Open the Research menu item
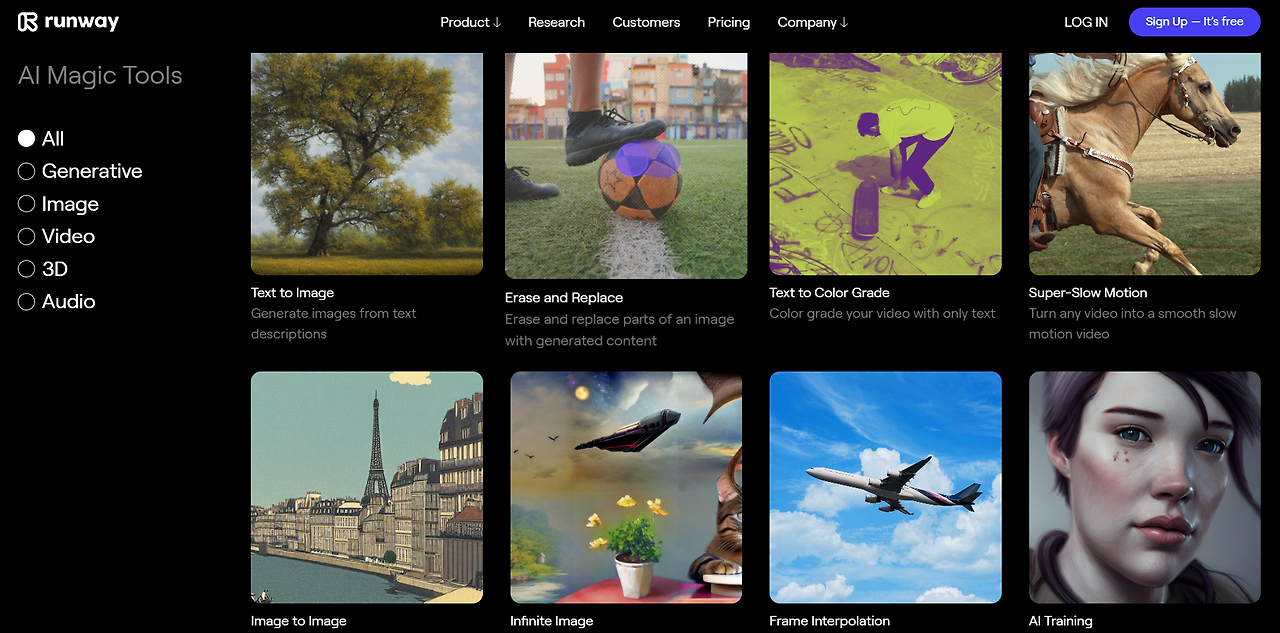 556,22
